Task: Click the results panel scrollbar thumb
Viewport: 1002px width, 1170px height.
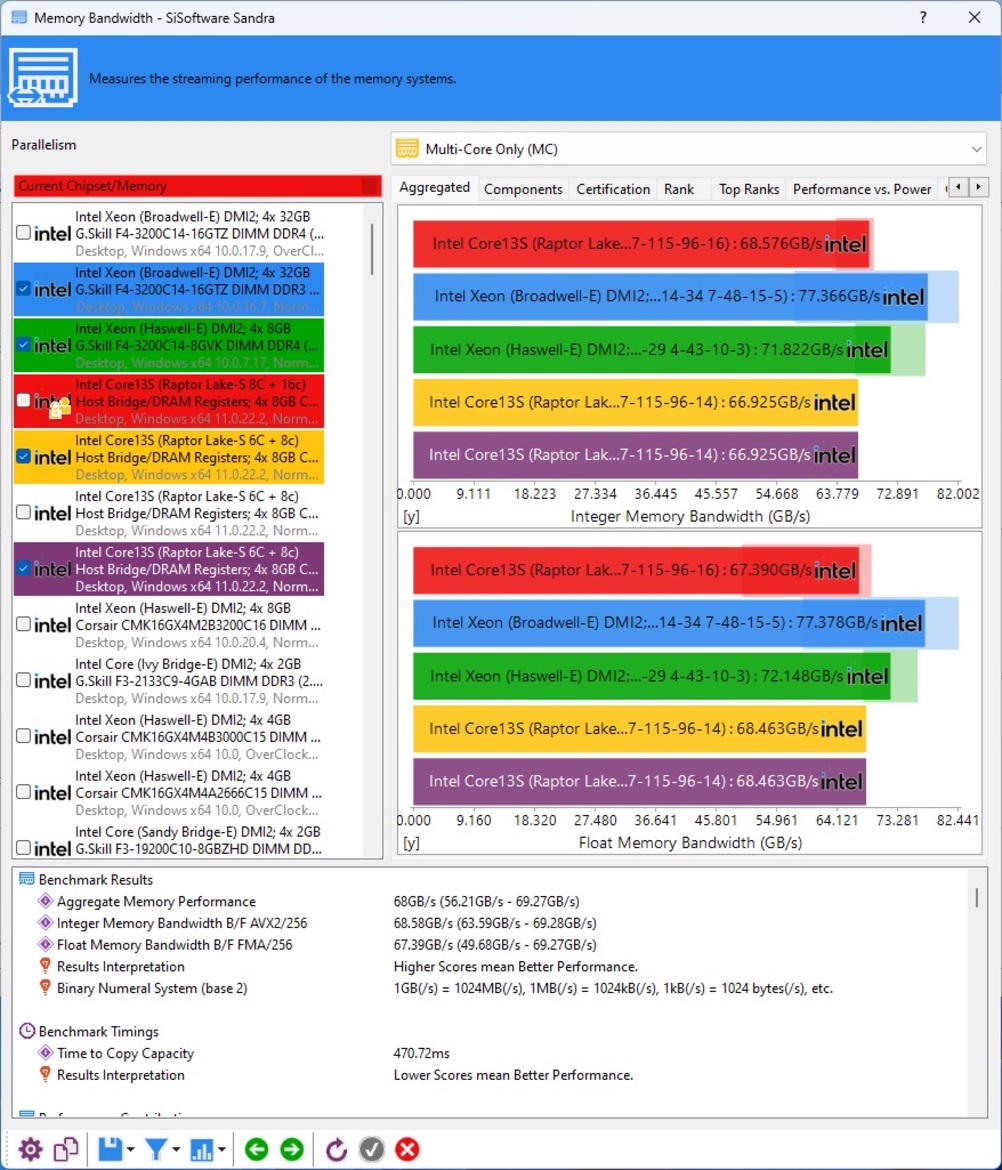Action: [977, 898]
